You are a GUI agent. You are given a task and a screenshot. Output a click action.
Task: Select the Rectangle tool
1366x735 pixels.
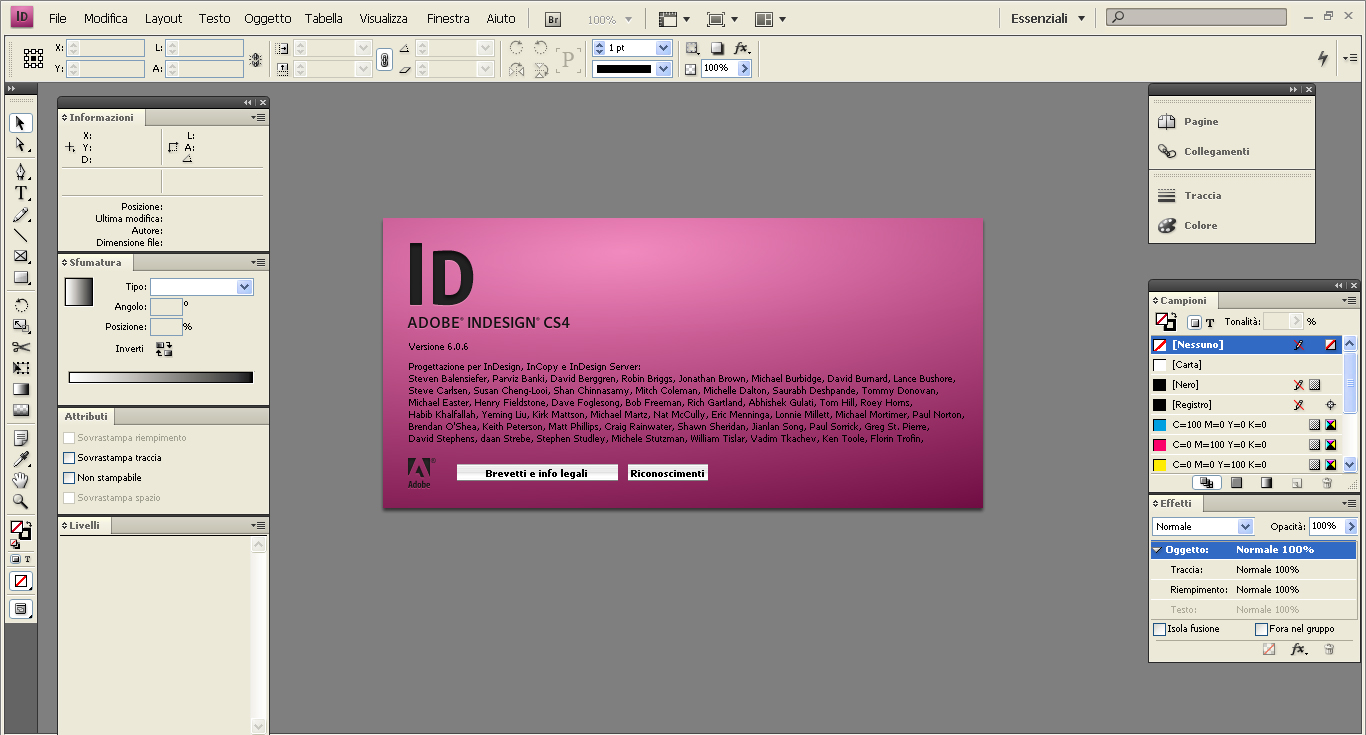click(x=21, y=278)
